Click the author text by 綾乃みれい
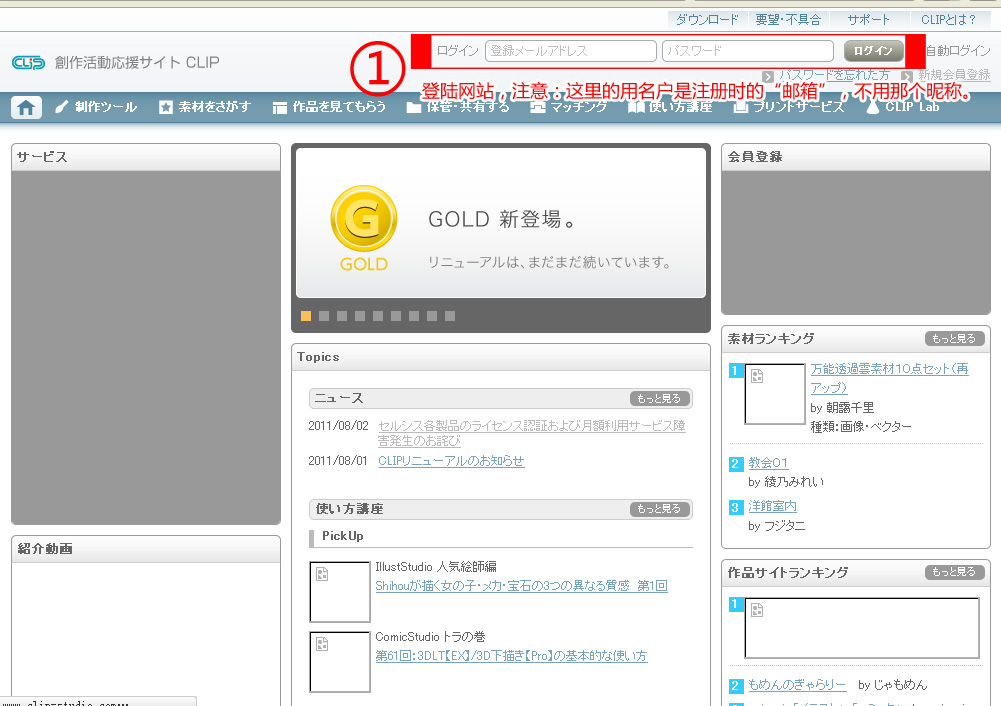Screen dimensions: 1001x706 pyautogui.click(x=786, y=482)
